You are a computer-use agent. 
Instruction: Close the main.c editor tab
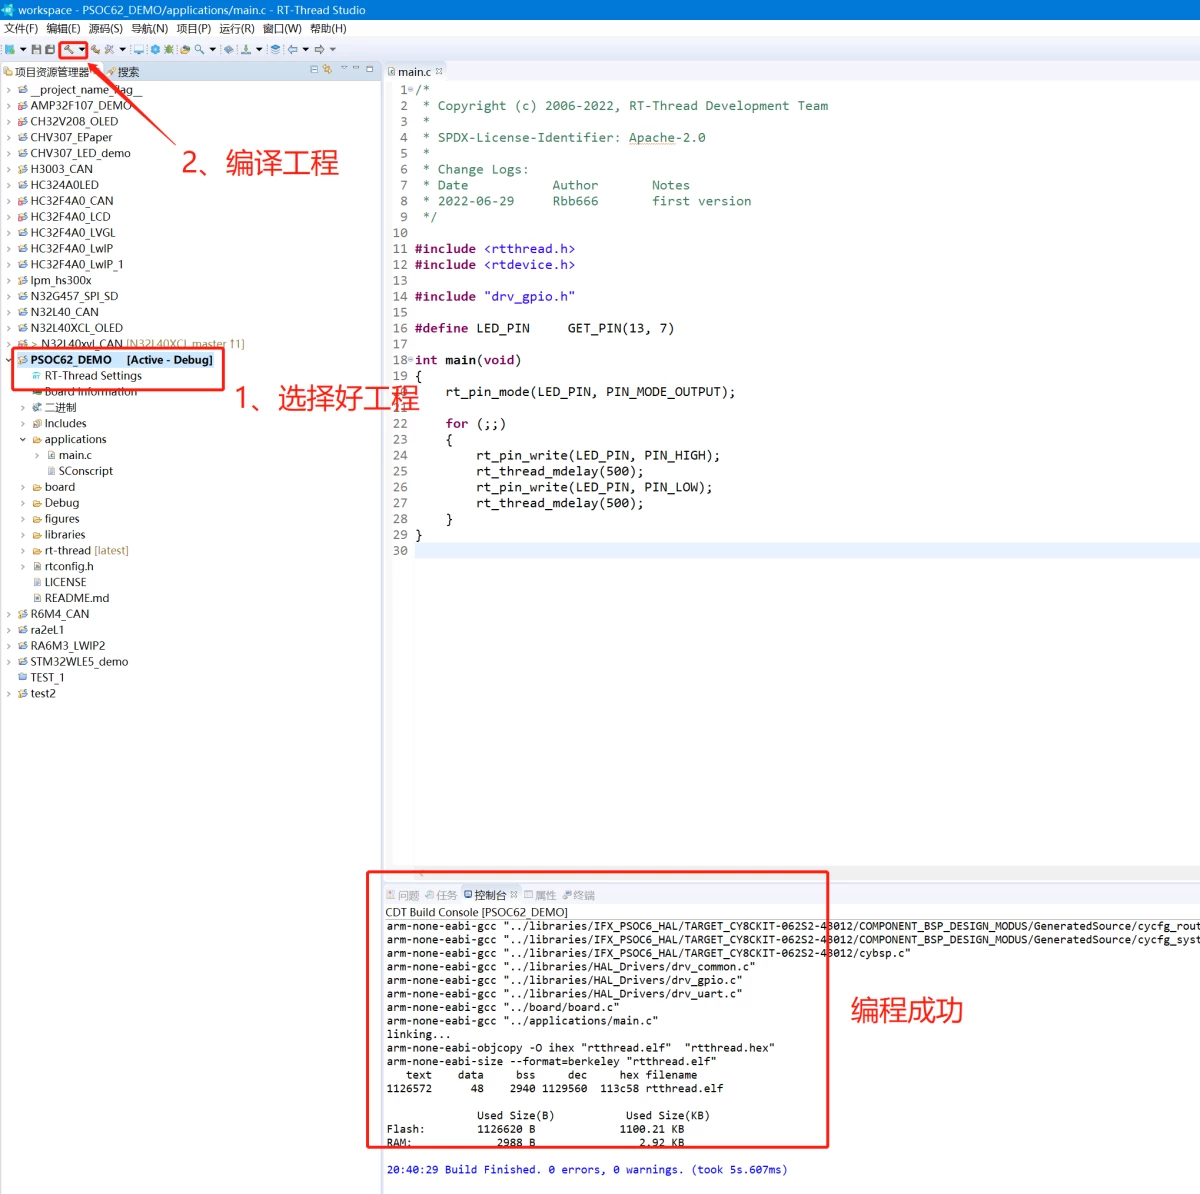click(x=439, y=71)
